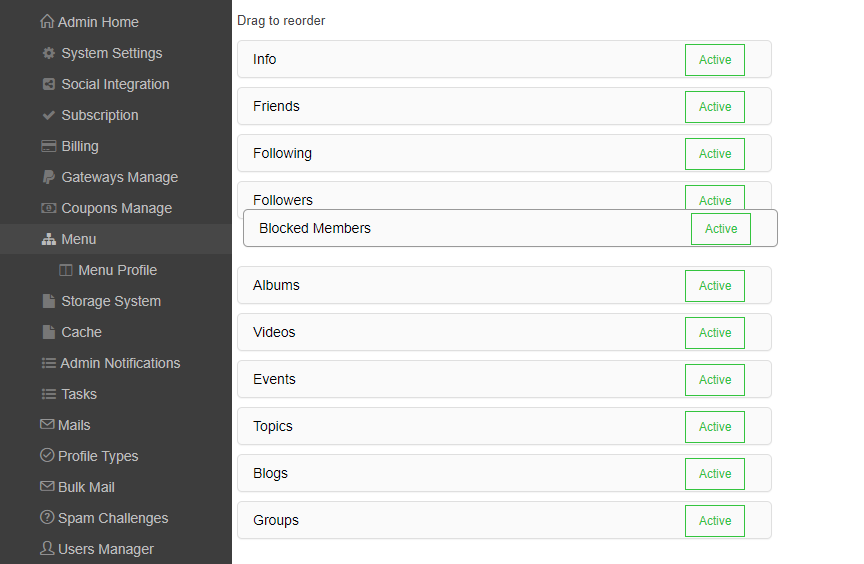Screen dimensions: 864x564
Task: Open Admin Notifications page
Action: point(111,363)
